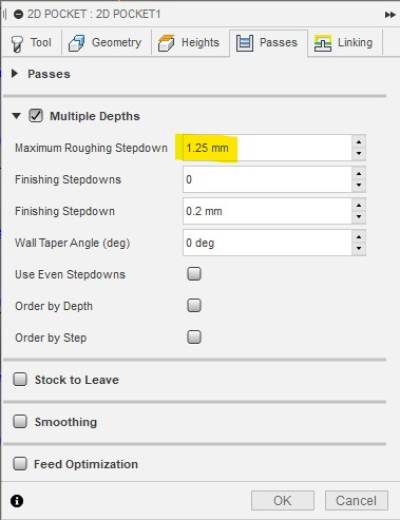This screenshot has height=520, width=400.
Task: Open the Linking tab
Action: pyautogui.click(x=343, y=43)
